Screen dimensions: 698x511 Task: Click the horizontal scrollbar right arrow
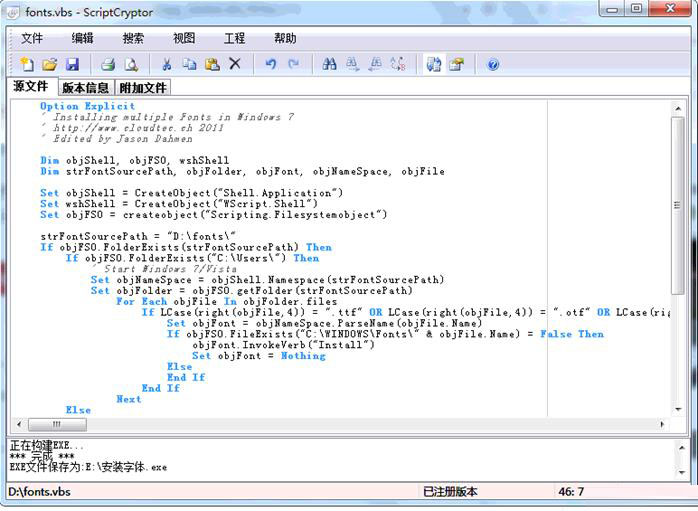click(x=662, y=425)
